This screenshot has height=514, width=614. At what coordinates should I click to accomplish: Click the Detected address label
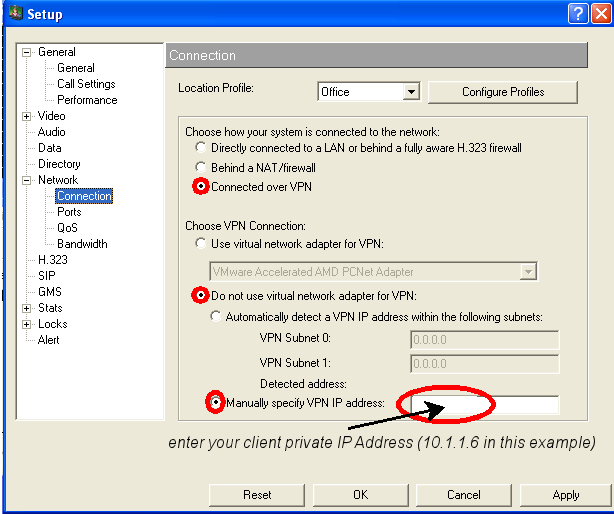[303, 384]
